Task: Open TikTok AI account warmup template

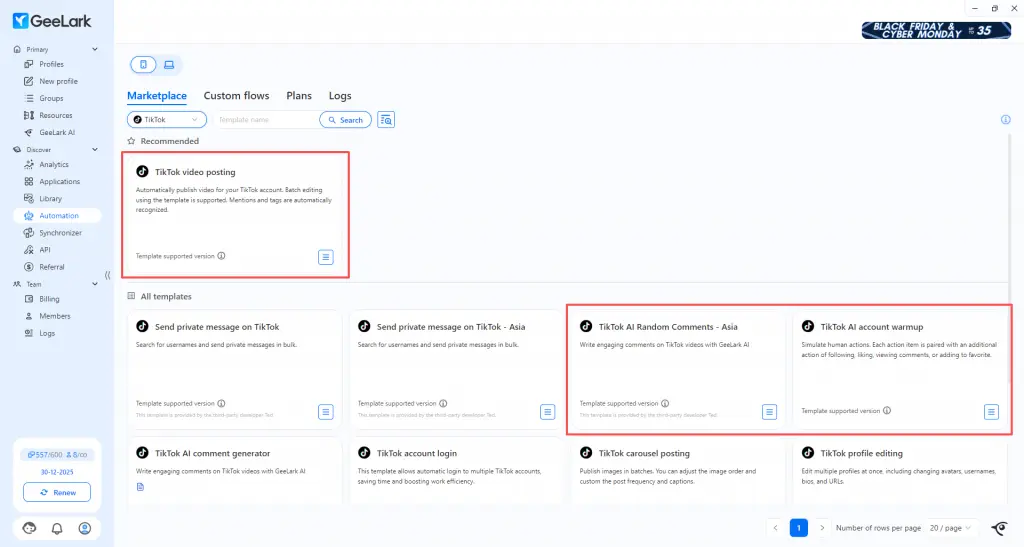Action: pyautogui.click(x=901, y=369)
